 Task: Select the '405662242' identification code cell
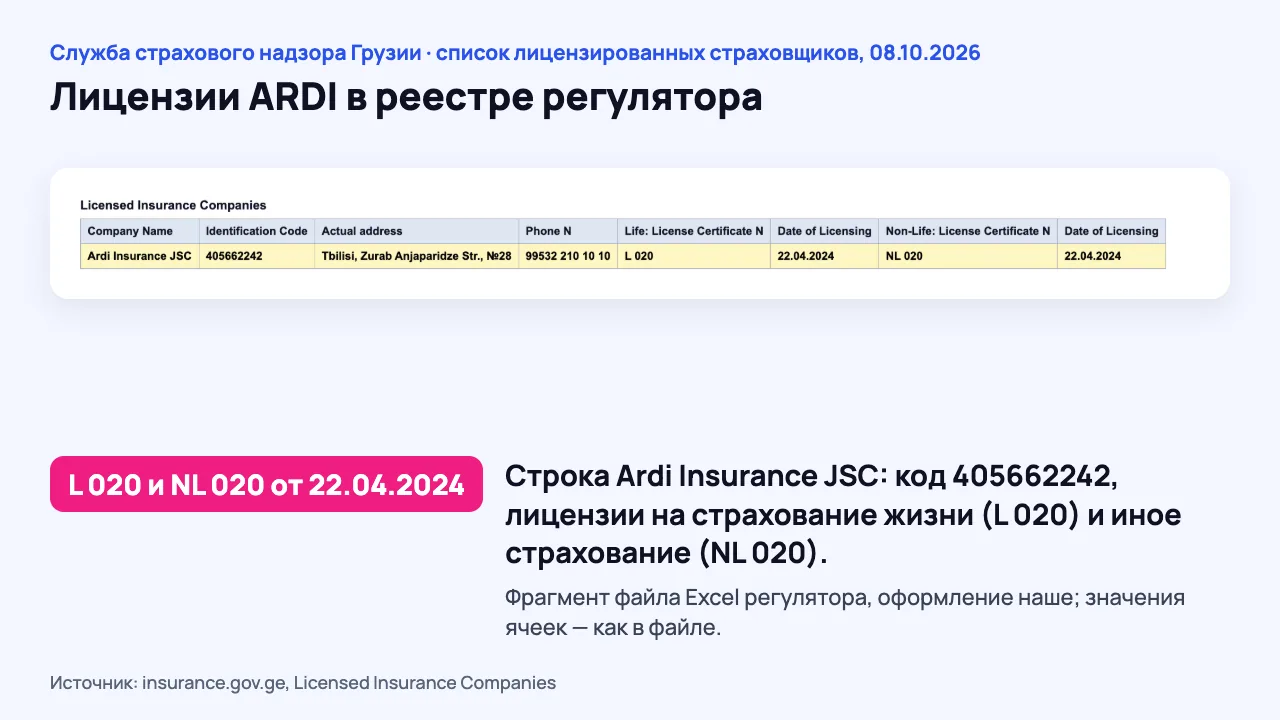coord(257,256)
